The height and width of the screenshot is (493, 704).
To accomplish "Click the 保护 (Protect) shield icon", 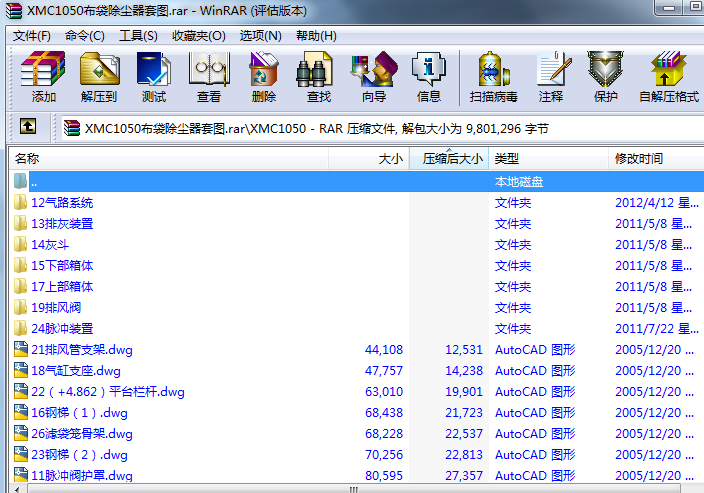I will coord(606,76).
